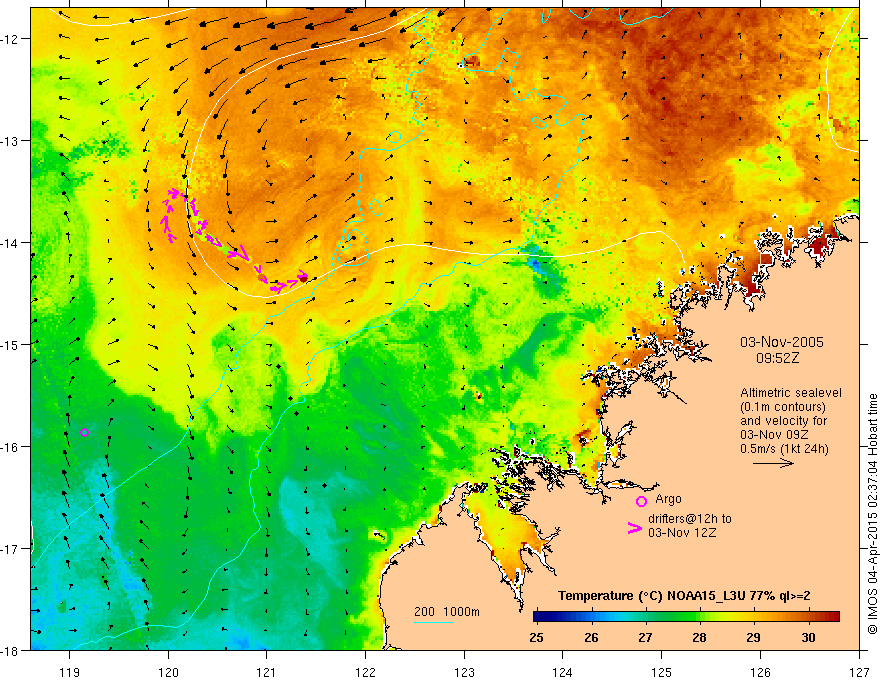Click longitude axis label 120

click(x=168, y=672)
